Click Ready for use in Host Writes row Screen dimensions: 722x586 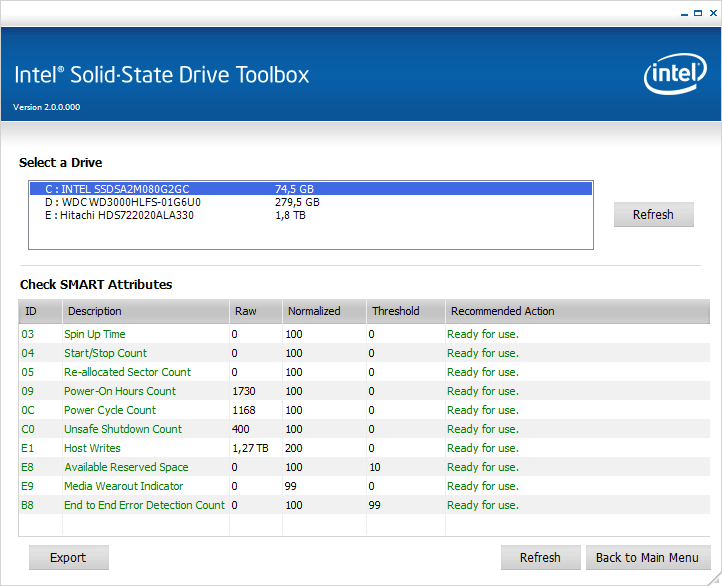tap(483, 448)
